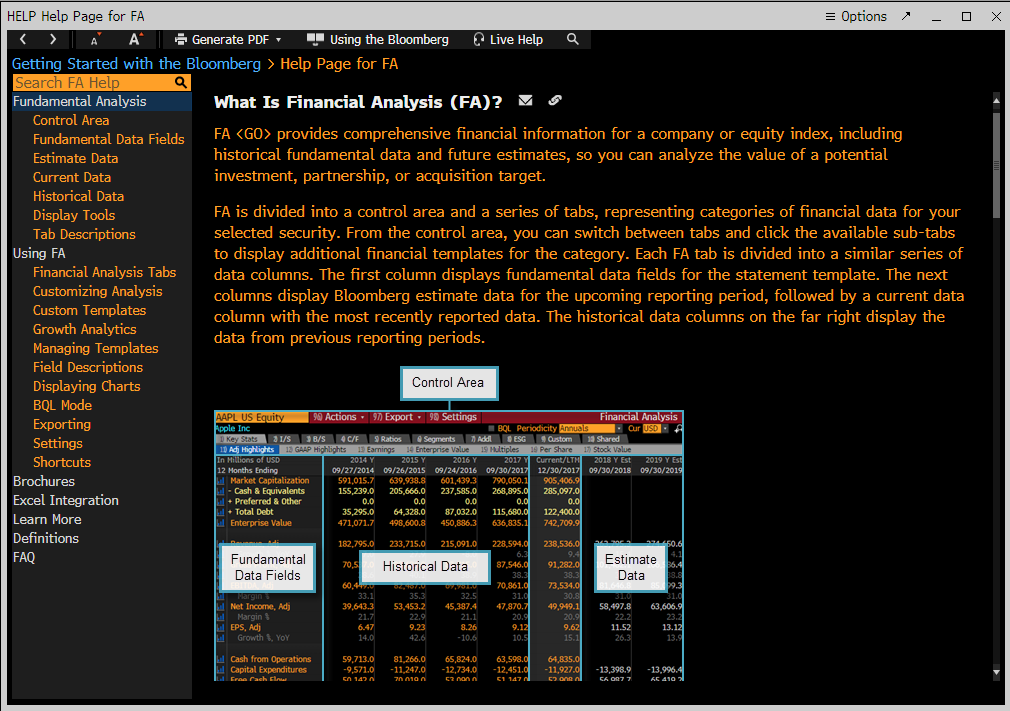Click the FA screen example image
The image size is (1010, 711).
pos(449,545)
